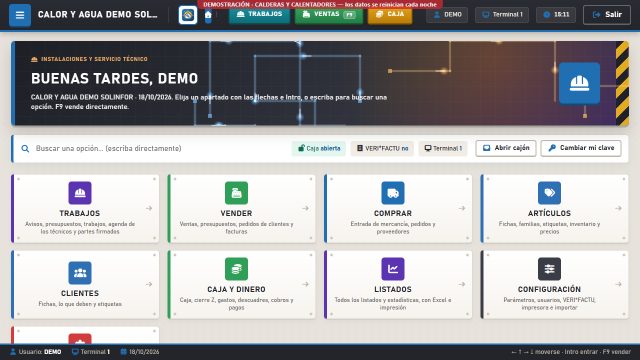
Task: Click the CAJA Y DINERO coins icon
Action: [x=236, y=269]
